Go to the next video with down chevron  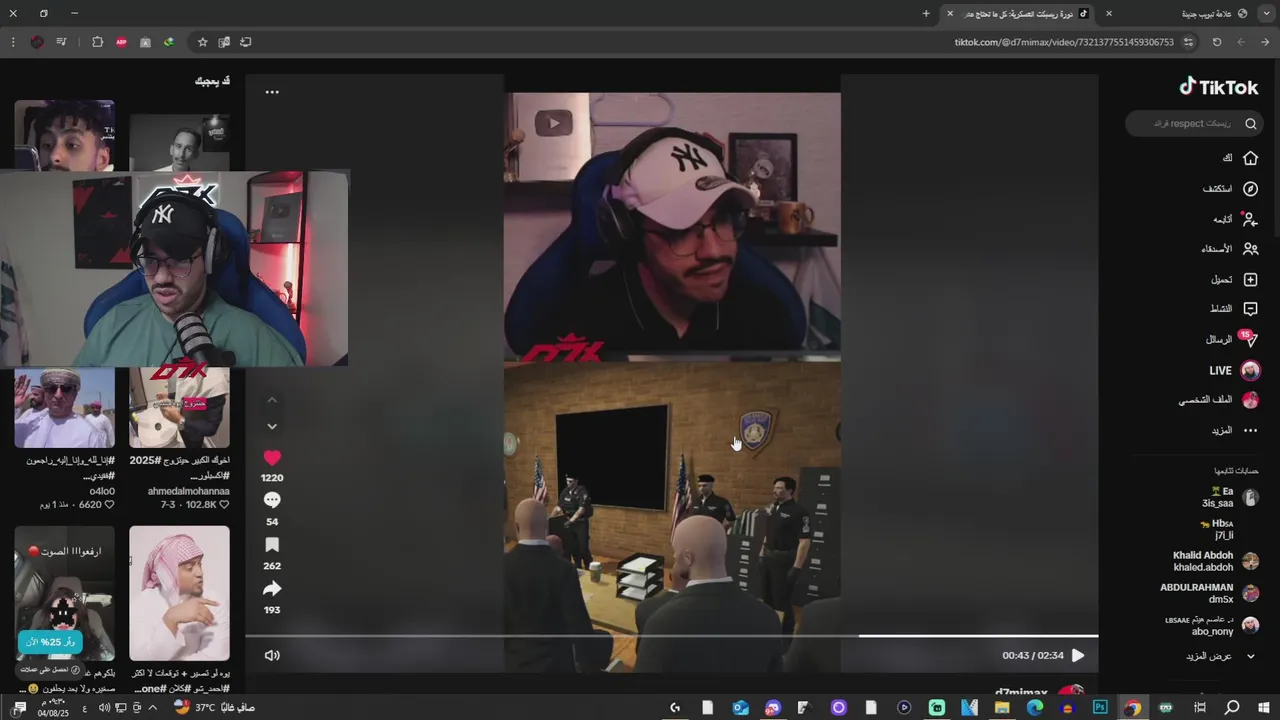click(x=272, y=426)
